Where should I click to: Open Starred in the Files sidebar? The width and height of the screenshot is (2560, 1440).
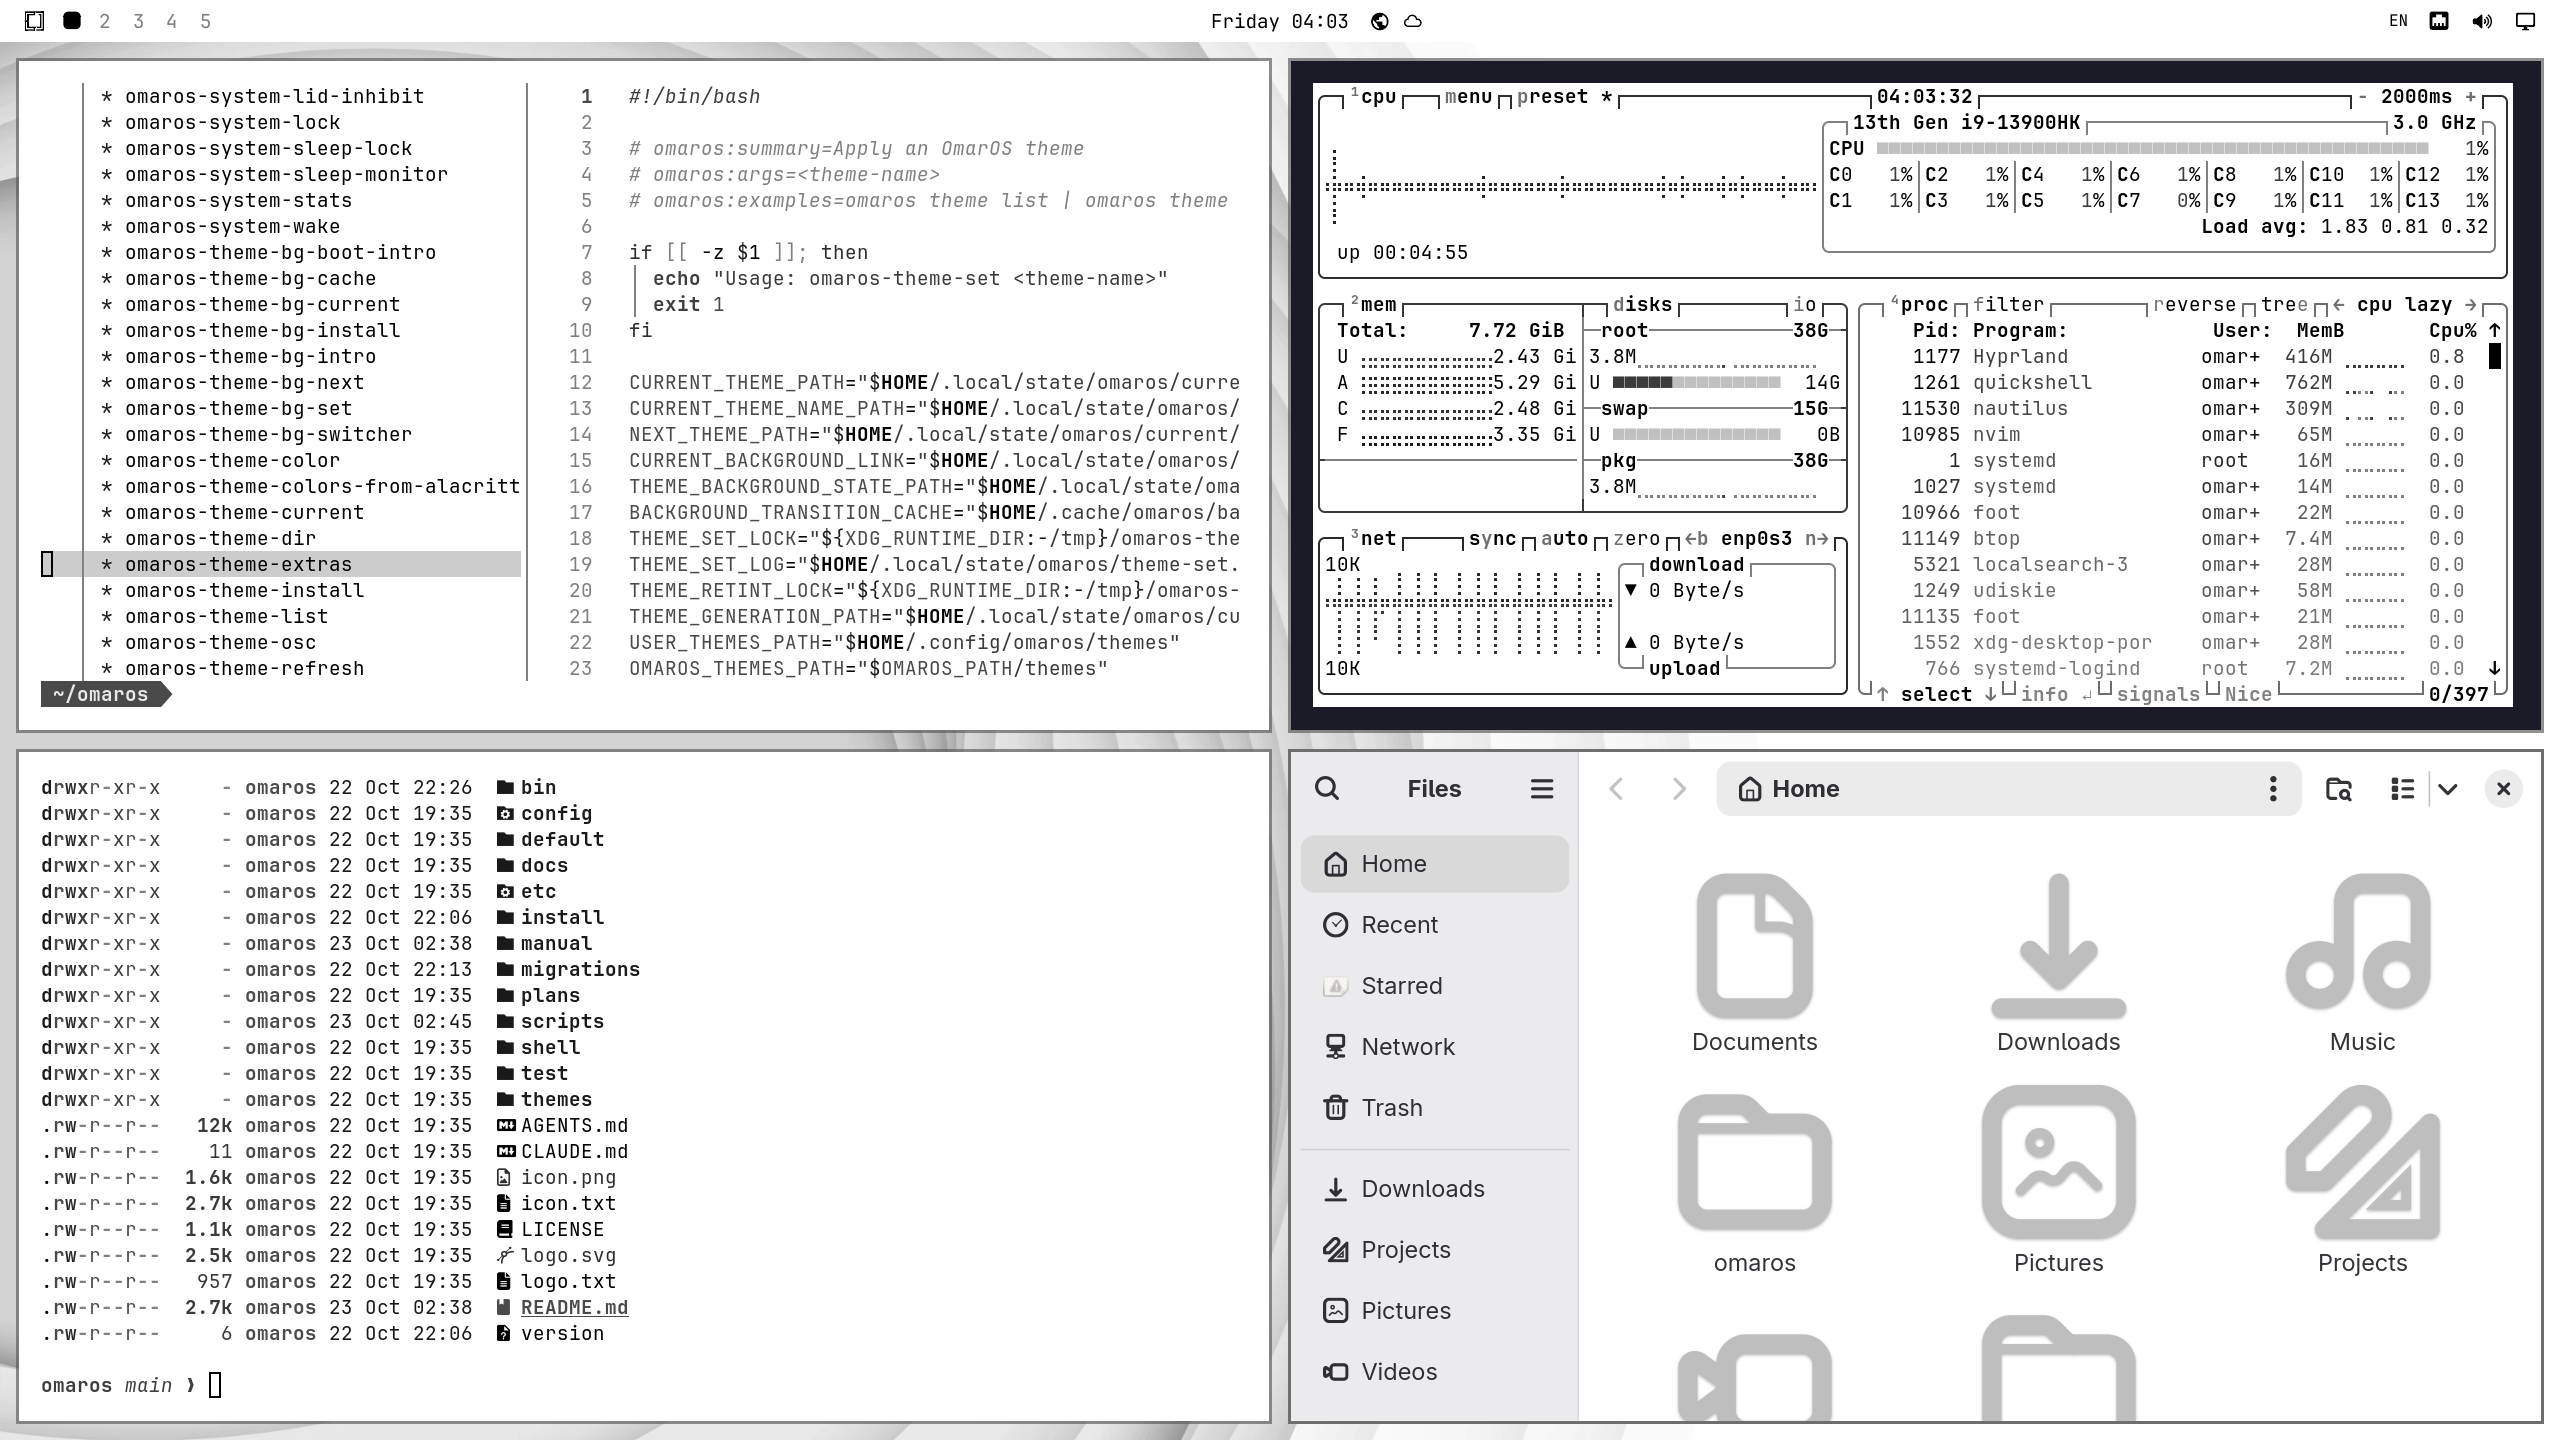[x=1434, y=986]
